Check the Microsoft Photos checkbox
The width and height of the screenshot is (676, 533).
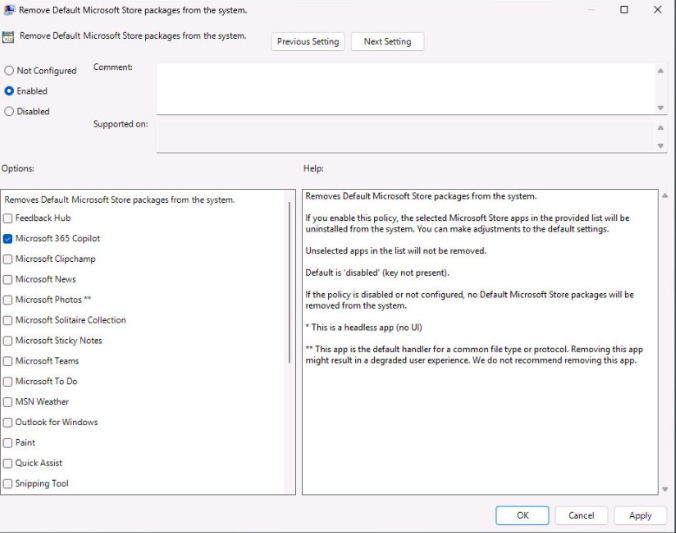[x=8, y=300]
